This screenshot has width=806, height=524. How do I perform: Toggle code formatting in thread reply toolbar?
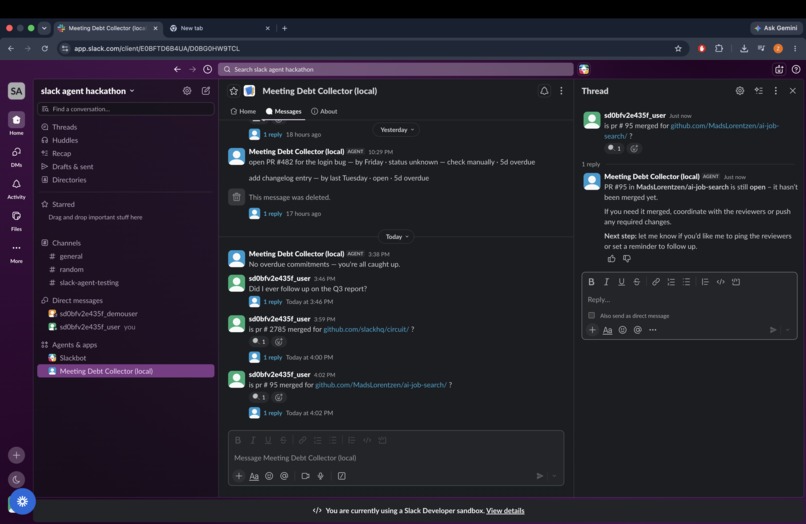[721, 282]
